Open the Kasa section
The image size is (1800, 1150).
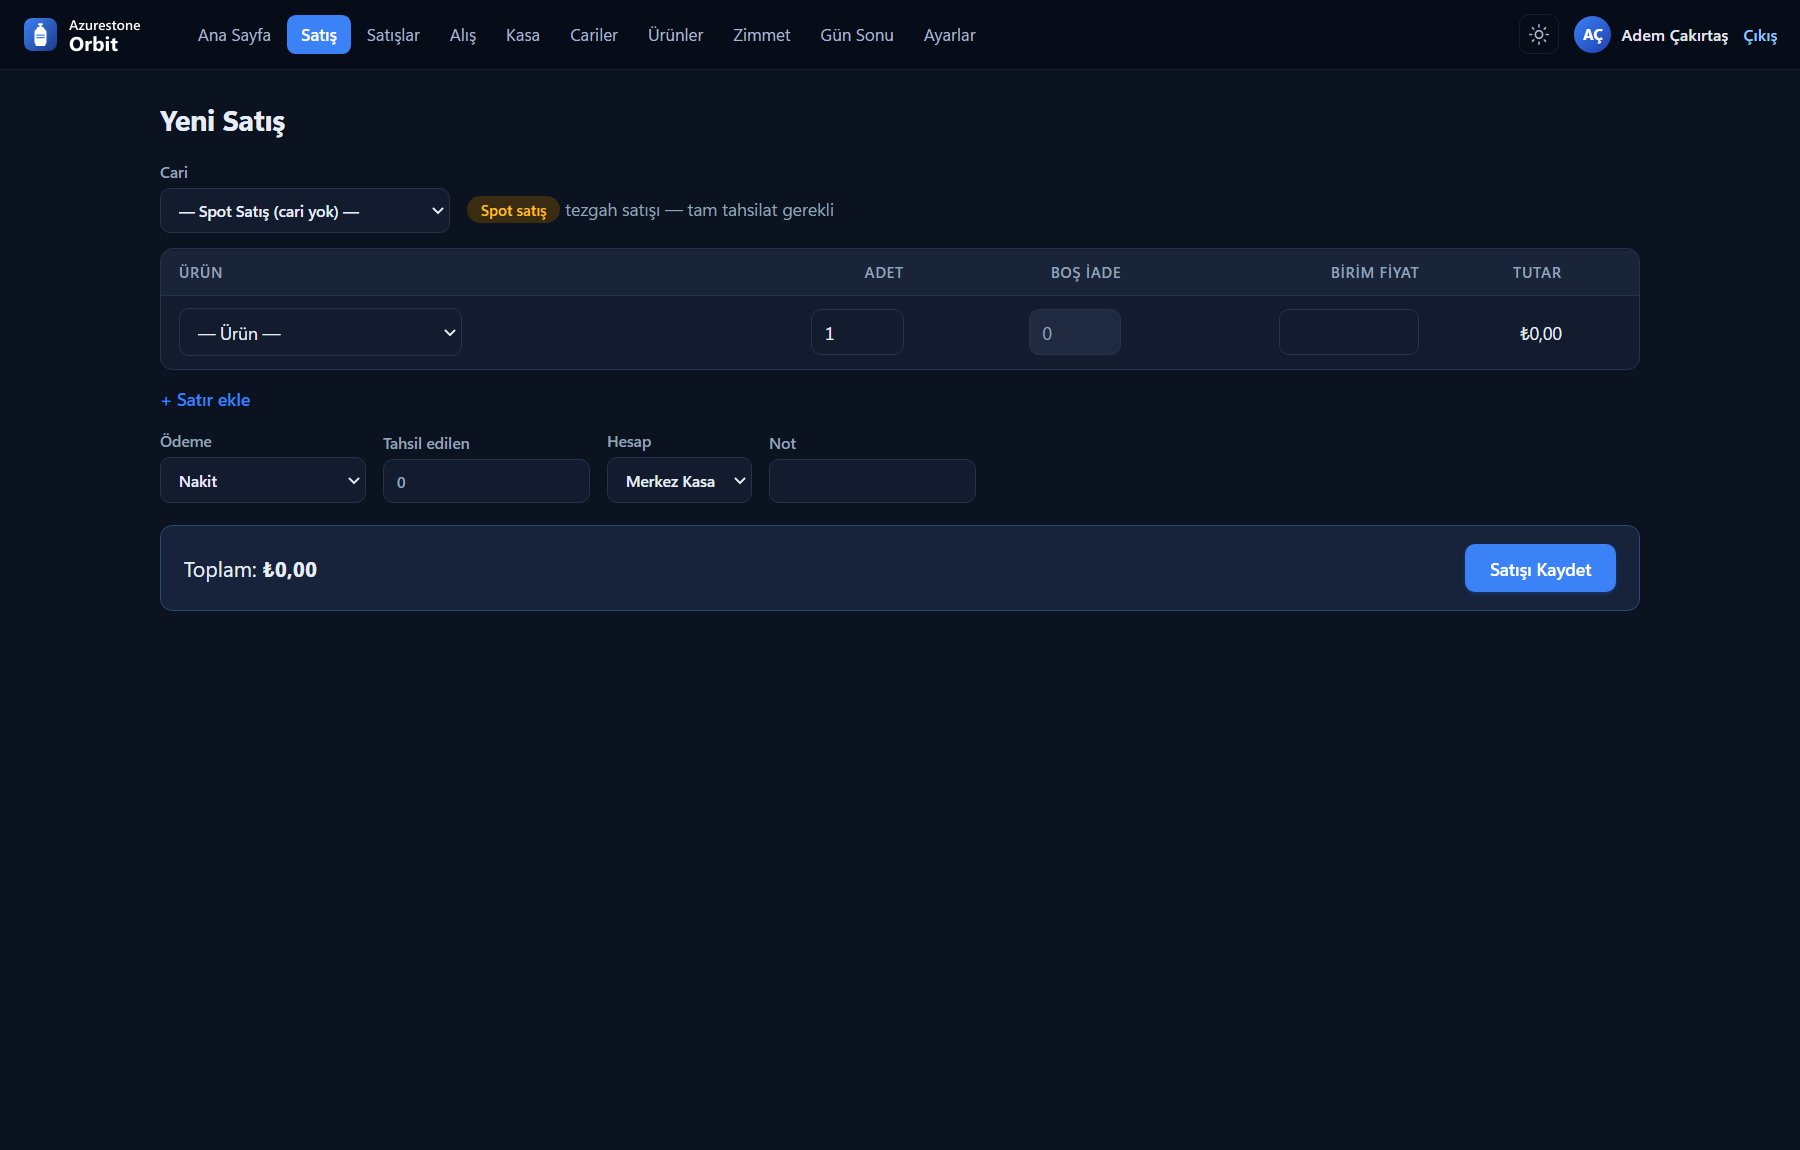(523, 35)
